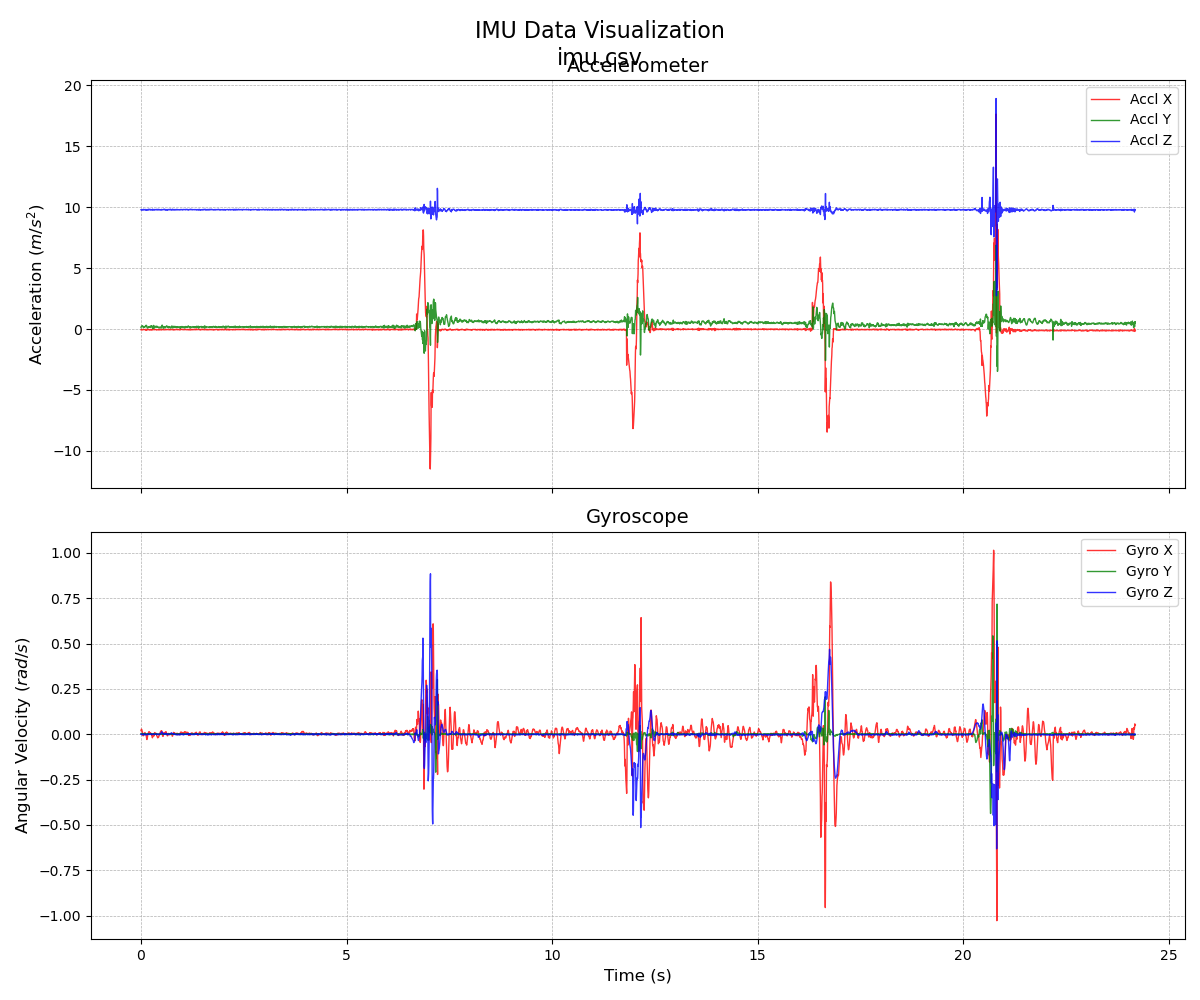
Task: Select the IMU Data Visualization main title
Action: point(599,31)
